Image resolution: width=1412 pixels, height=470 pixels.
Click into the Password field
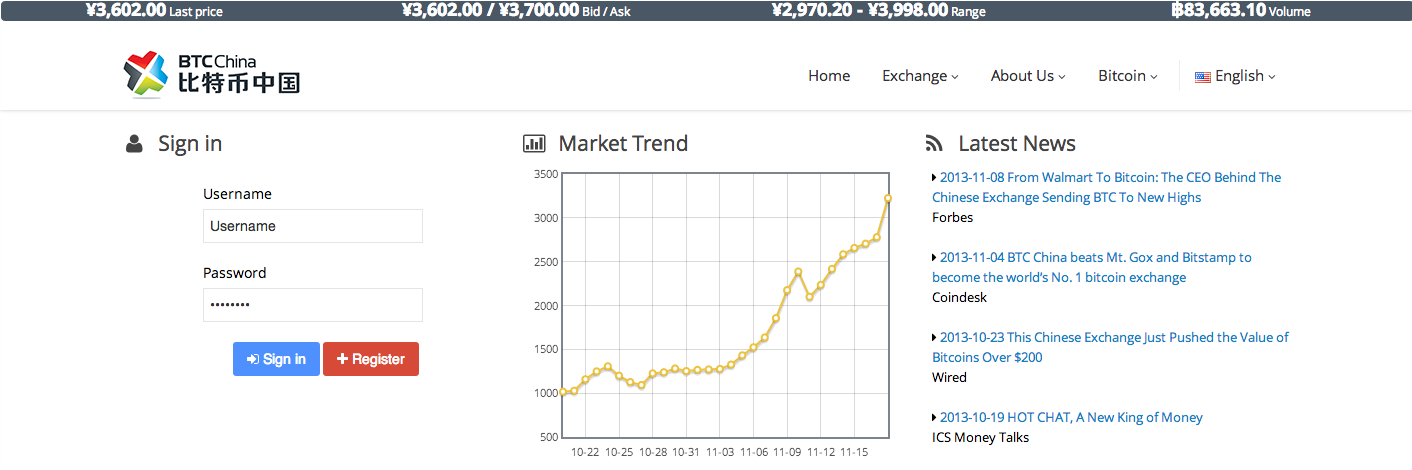pyautogui.click(x=312, y=305)
